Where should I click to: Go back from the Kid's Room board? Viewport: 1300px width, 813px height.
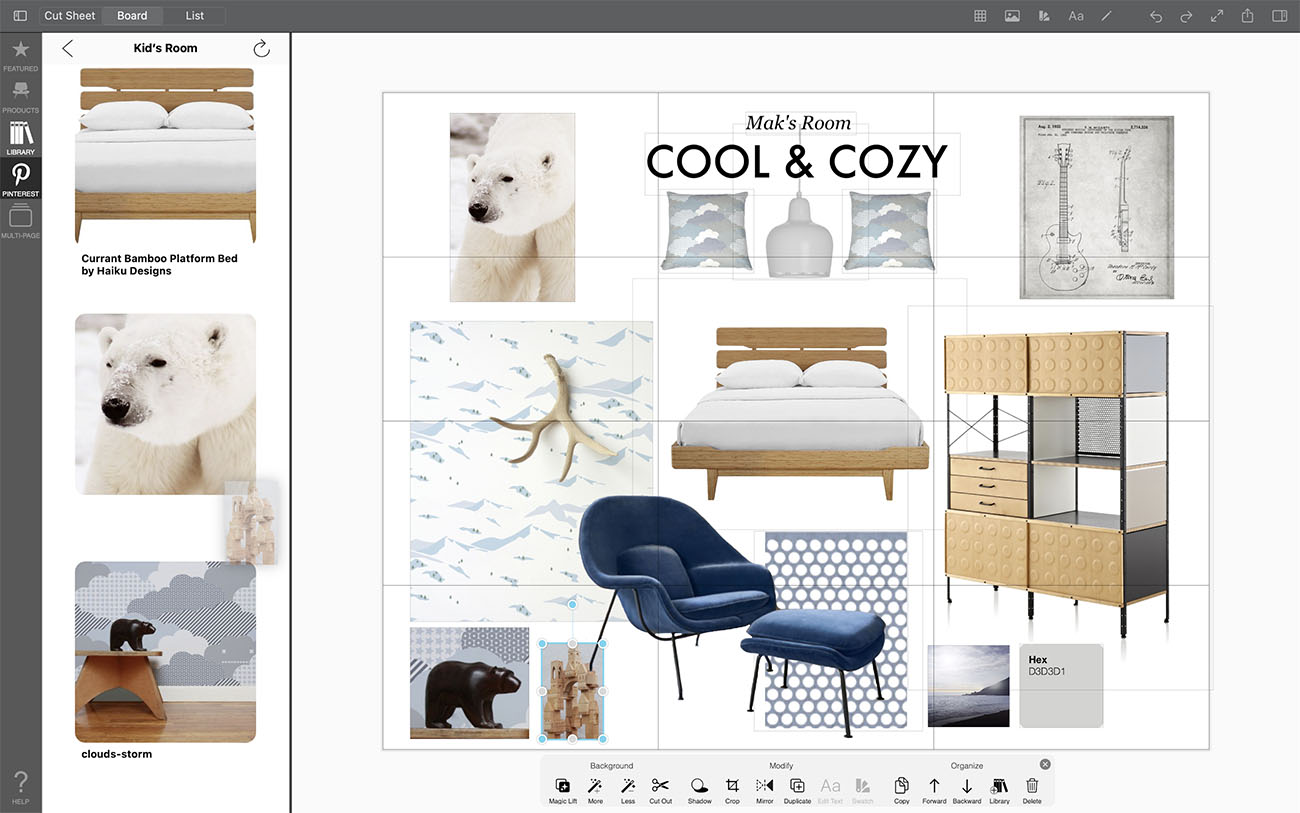pos(68,48)
